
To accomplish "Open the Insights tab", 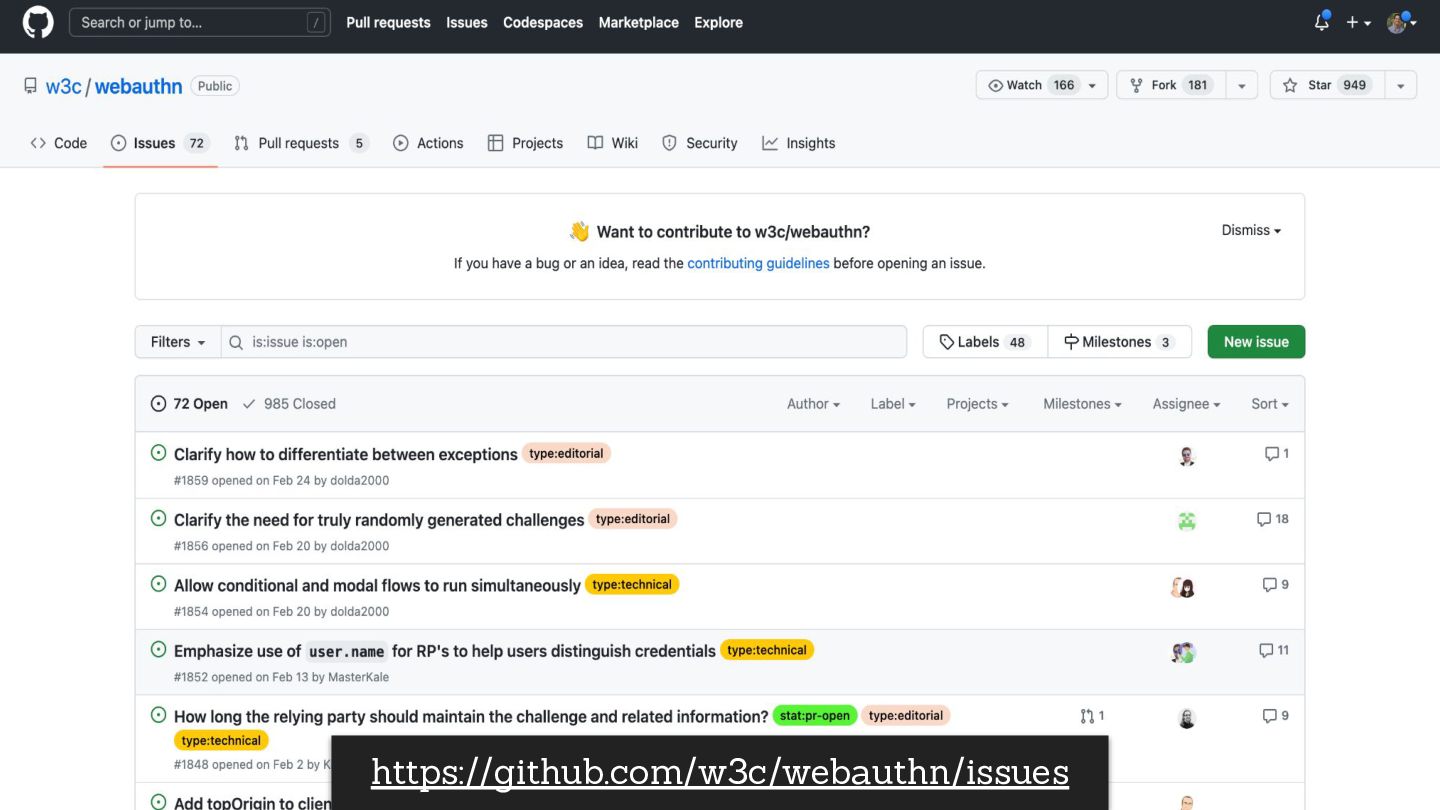I will pyautogui.click(x=799, y=143).
